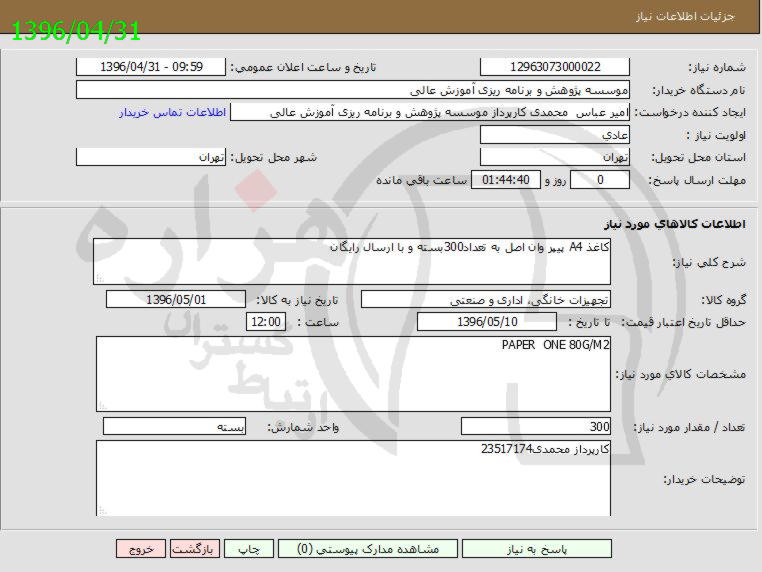Select the request creator field 'امیر عباس محمدی'
The image size is (762, 572).
click(430, 112)
